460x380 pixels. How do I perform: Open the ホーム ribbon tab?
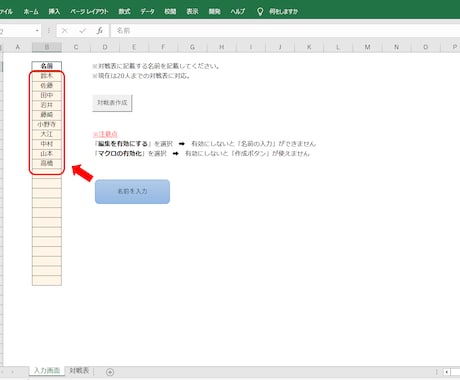click(x=31, y=12)
